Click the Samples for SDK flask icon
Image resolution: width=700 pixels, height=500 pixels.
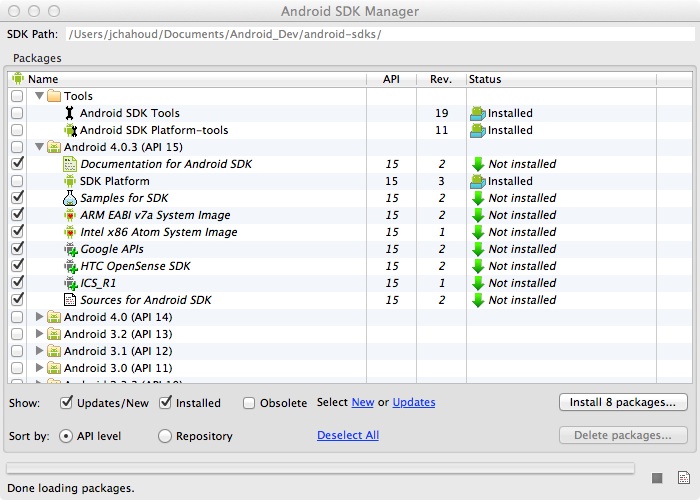point(69,198)
